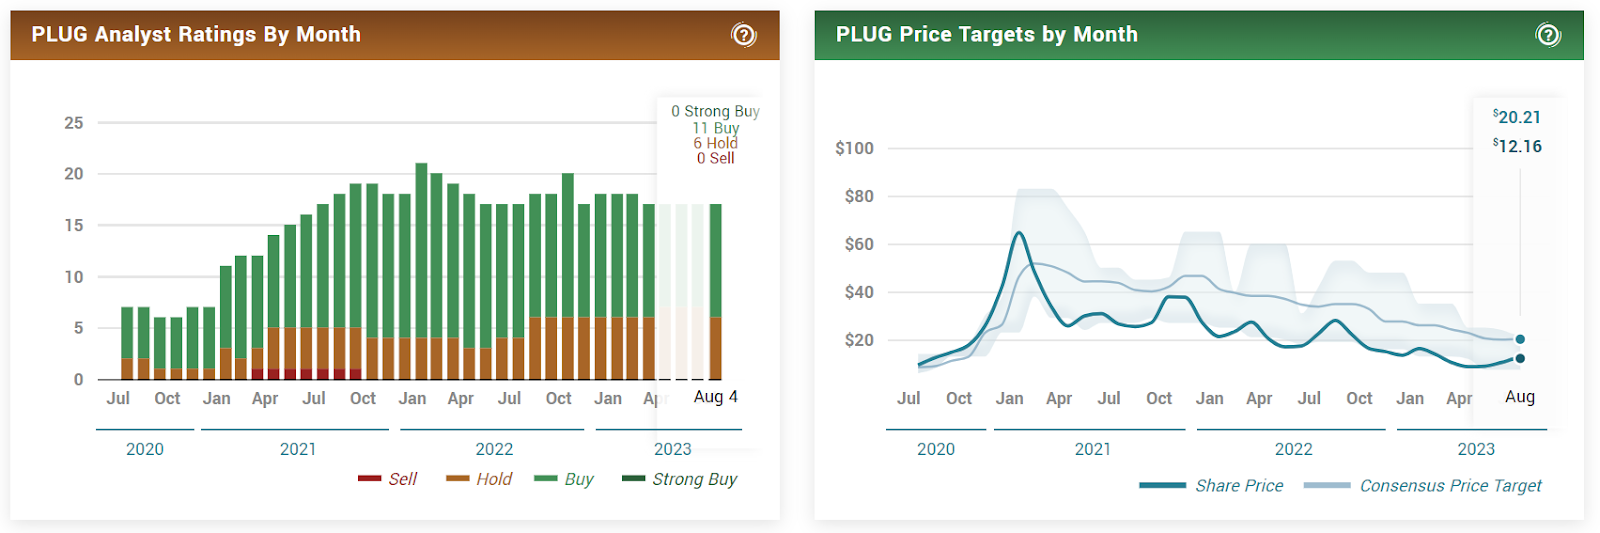Toggle Hold series in ratings legend
This screenshot has height=533, width=1600.
[x=480, y=479]
